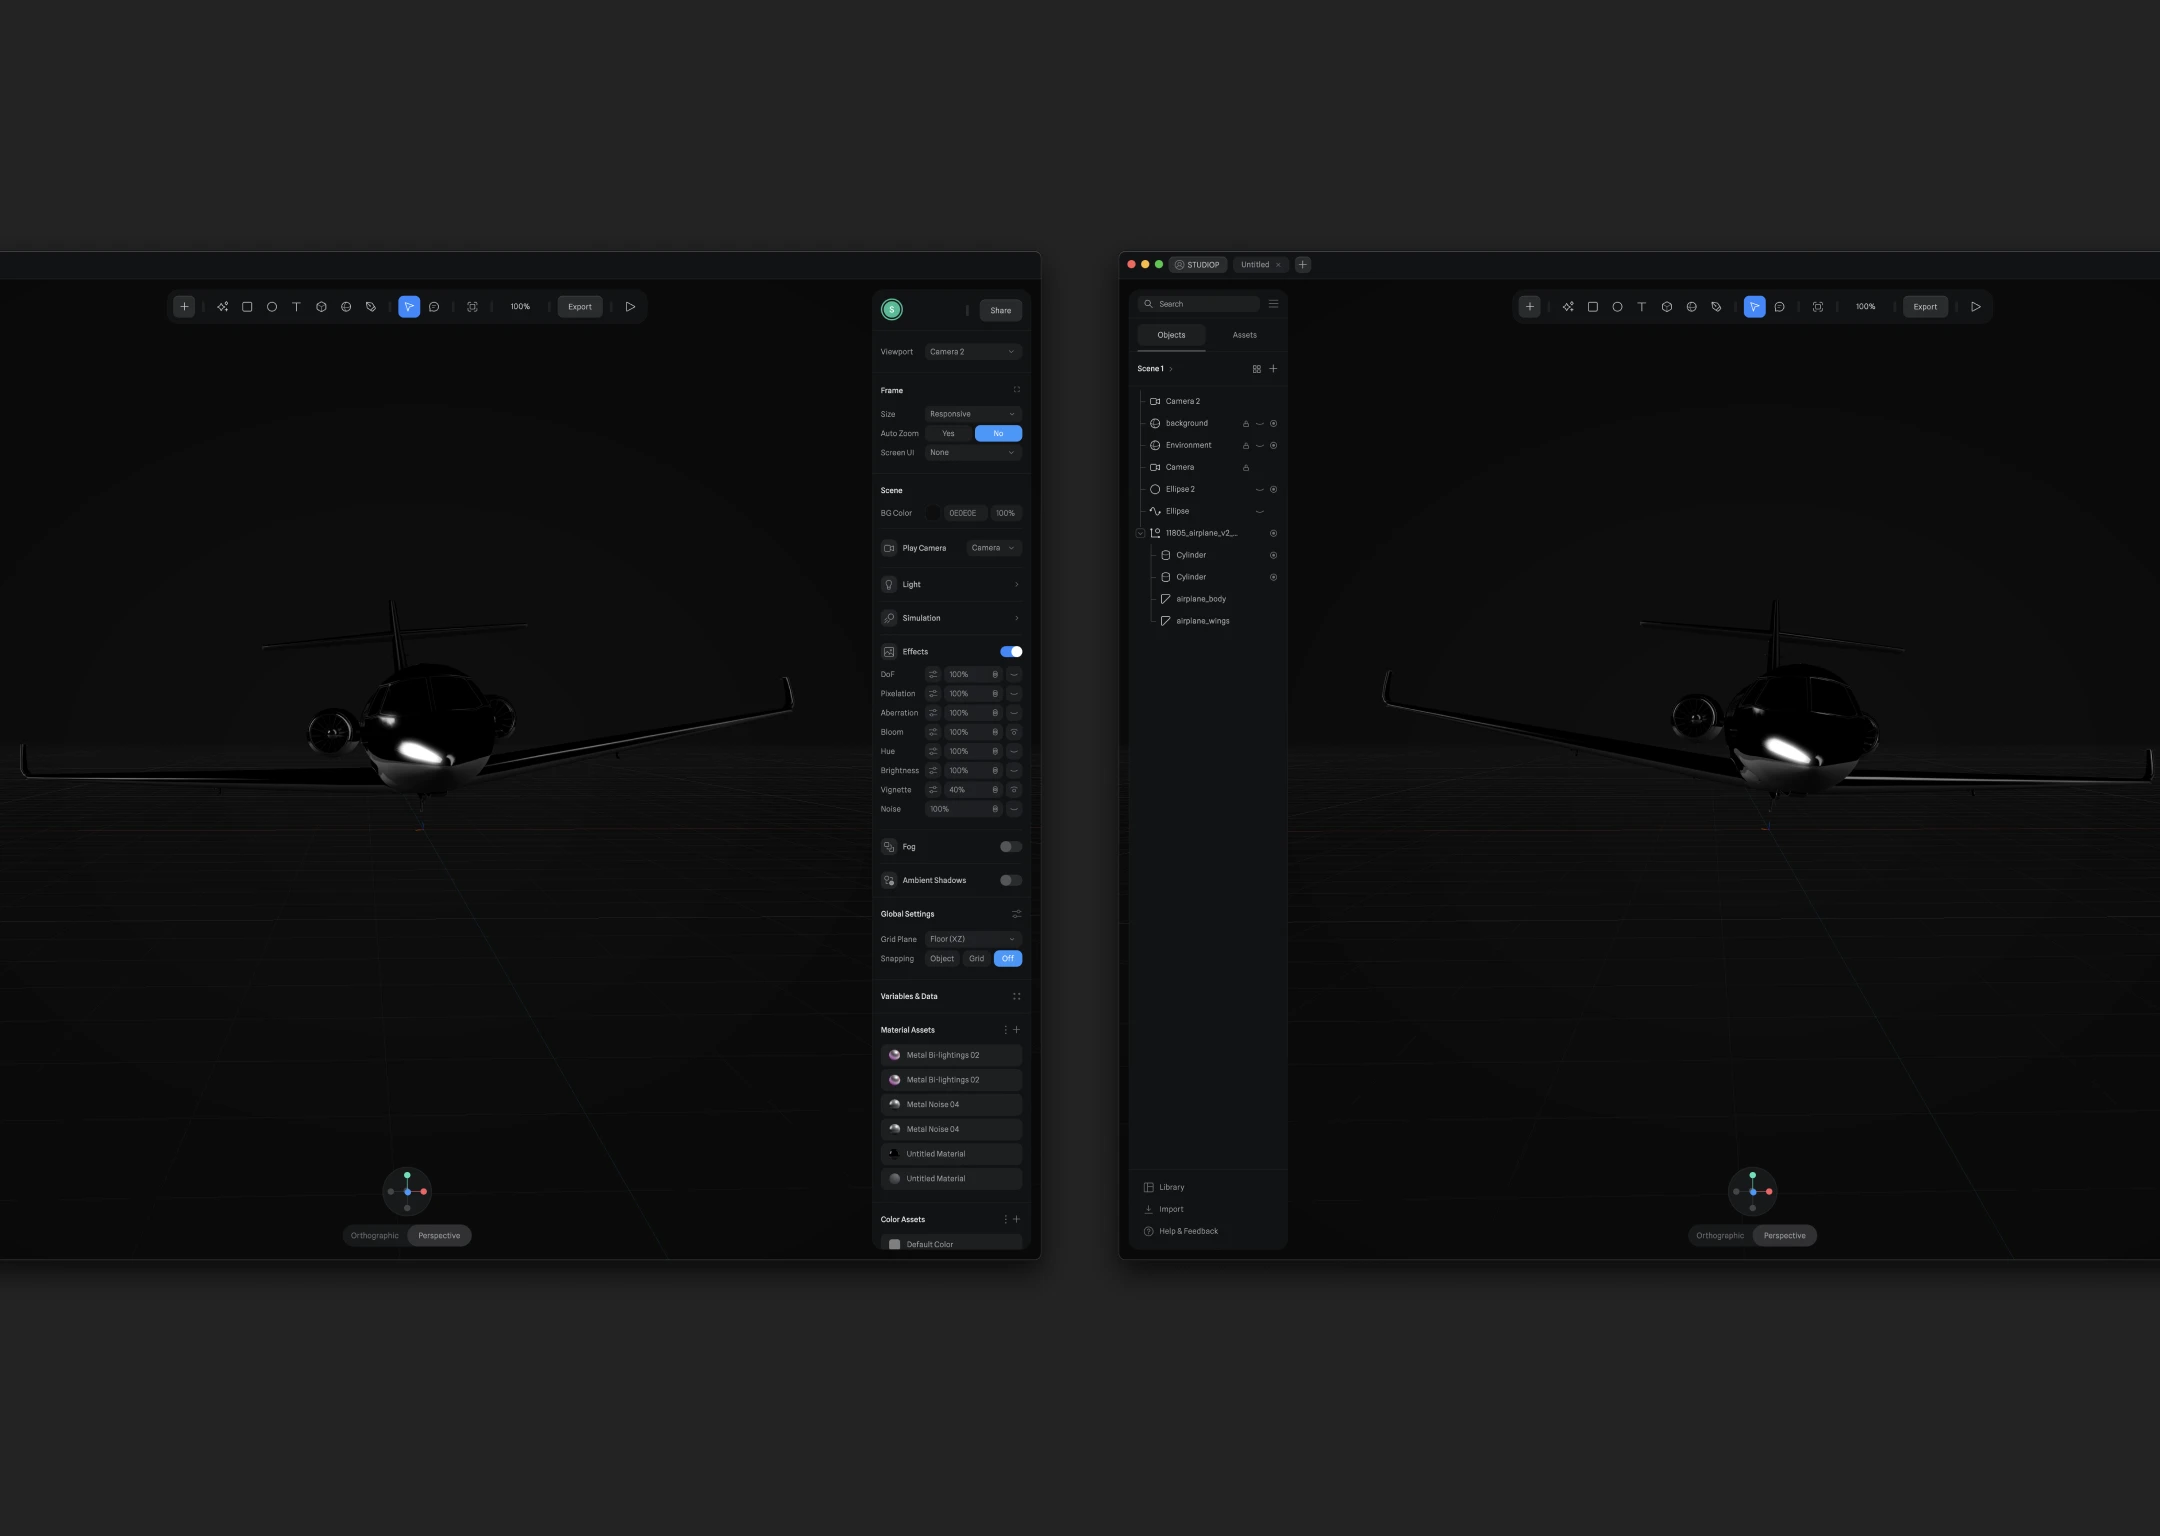Expand the Scene 1 chevron
The image size is (2160, 1536).
[1171, 369]
